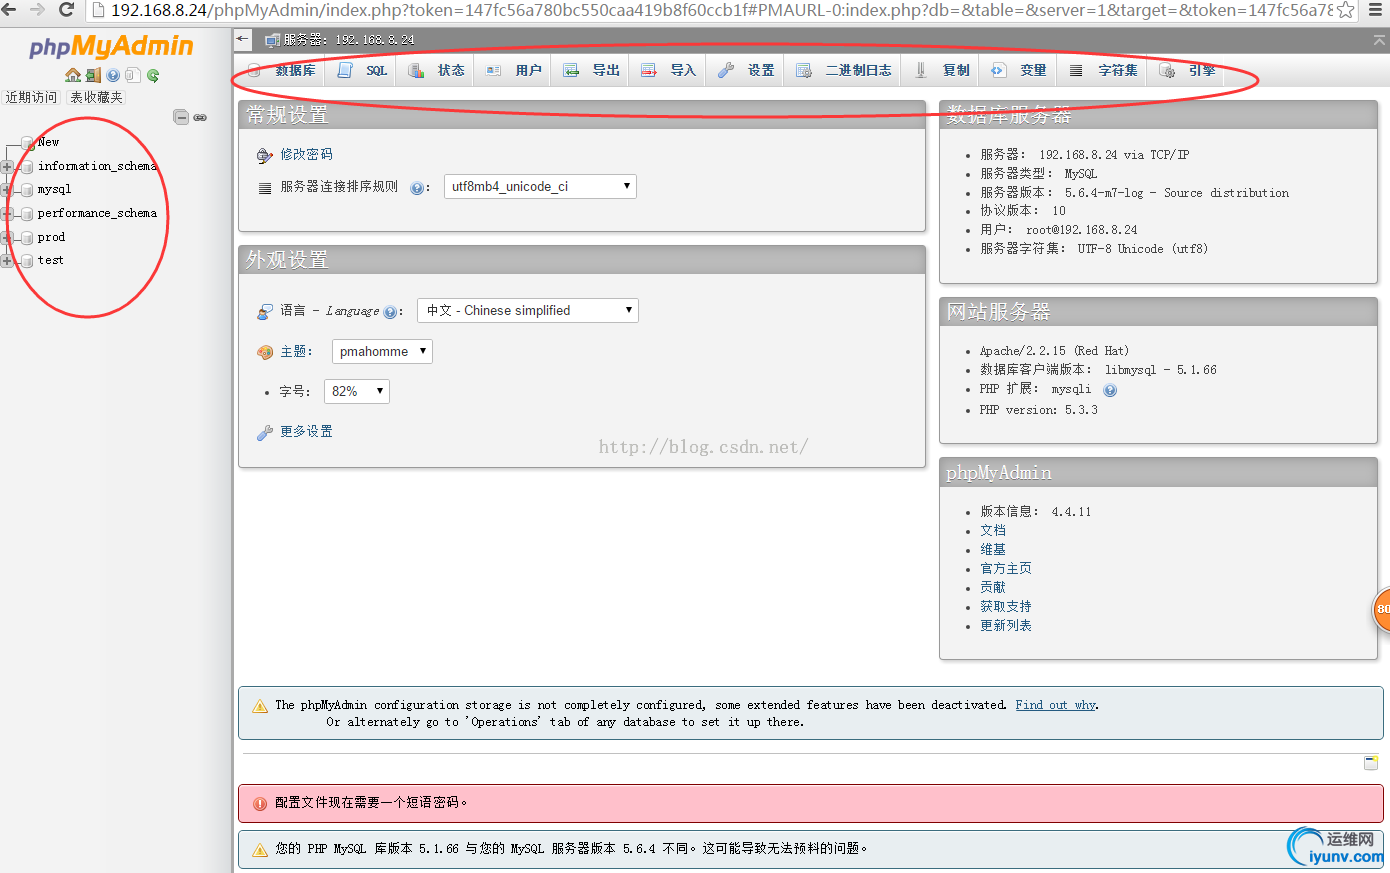Click the help icon next to Language
The height and width of the screenshot is (873, 1390).
click(390, 312)
